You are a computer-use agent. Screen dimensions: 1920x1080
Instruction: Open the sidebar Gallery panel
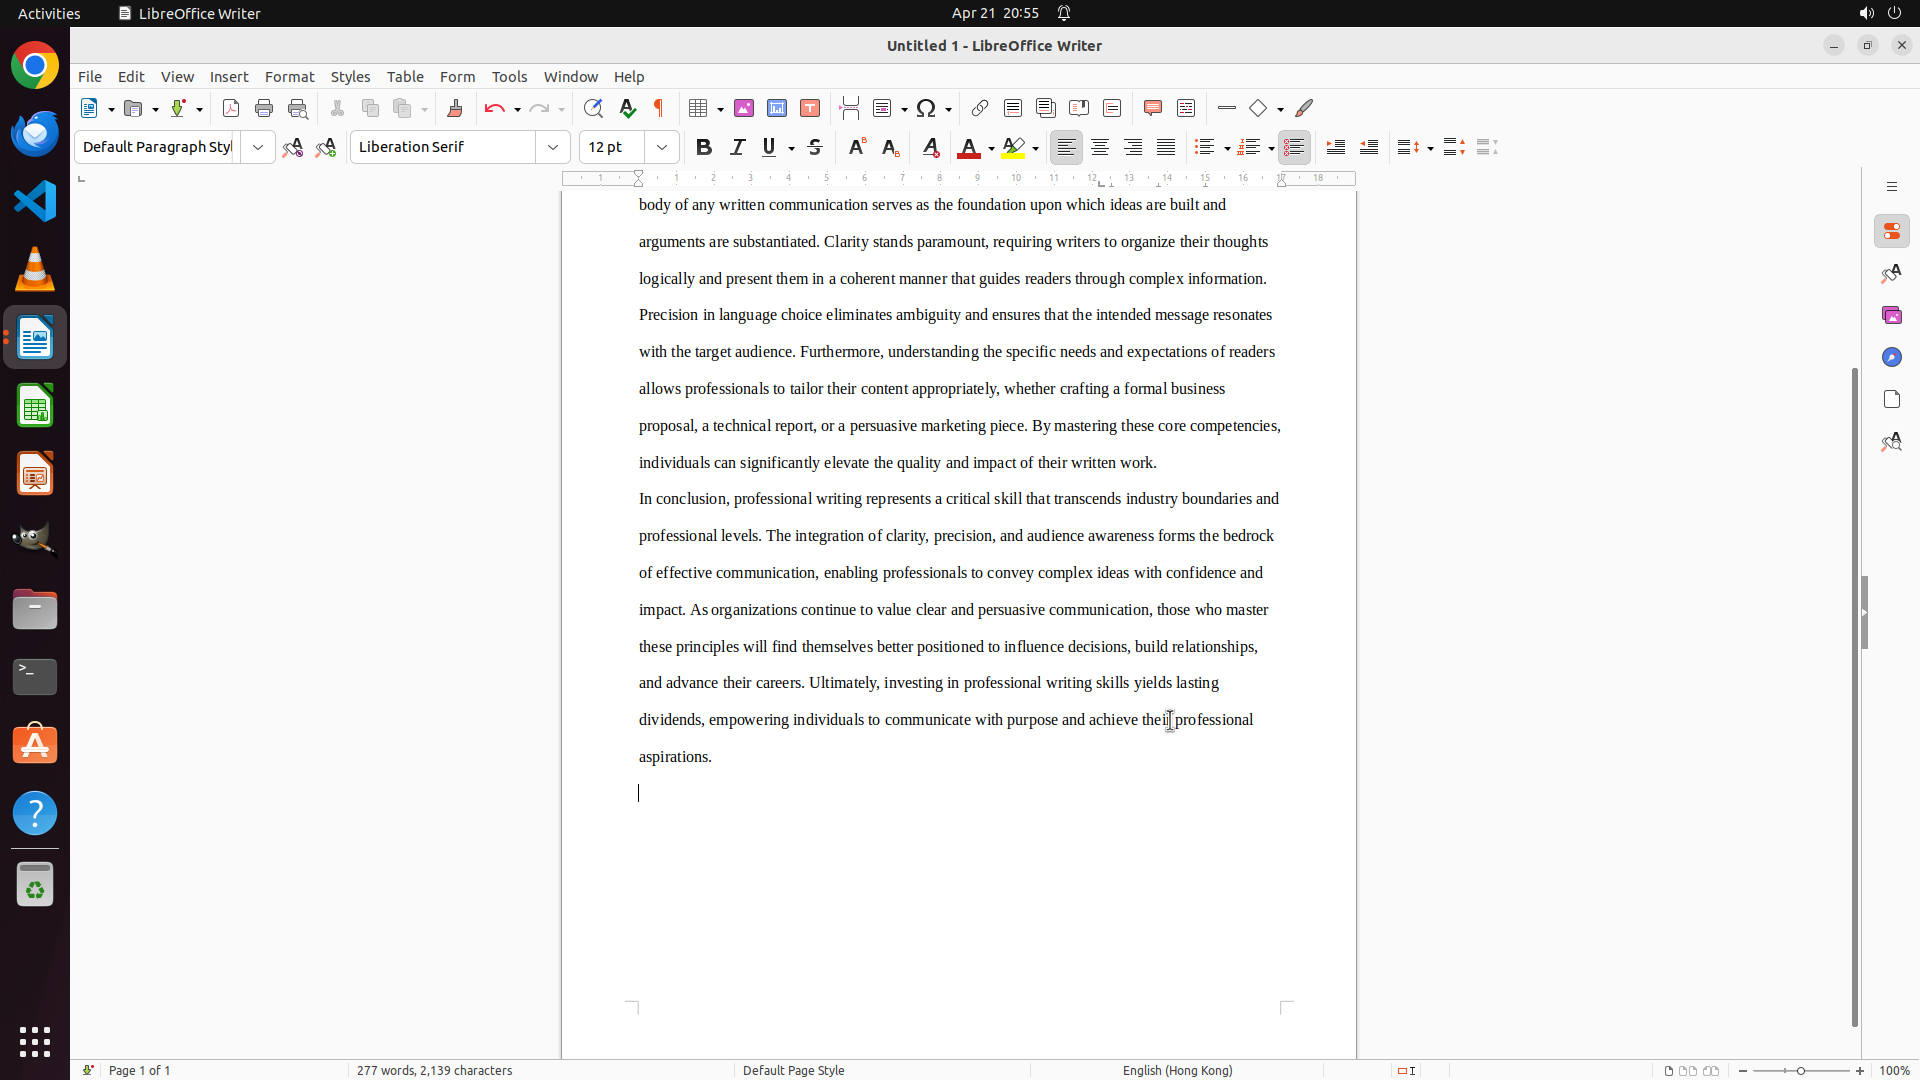click(x=1891, y=315)
